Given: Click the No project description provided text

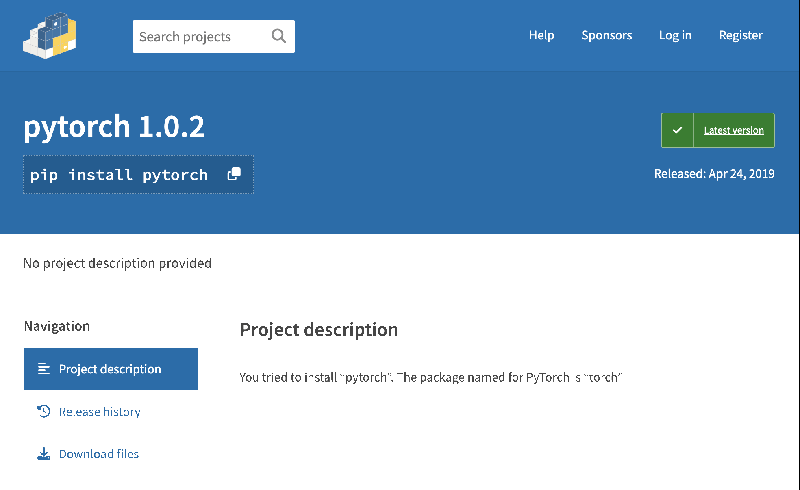Looking at the screenshot, I should point(117,263).
